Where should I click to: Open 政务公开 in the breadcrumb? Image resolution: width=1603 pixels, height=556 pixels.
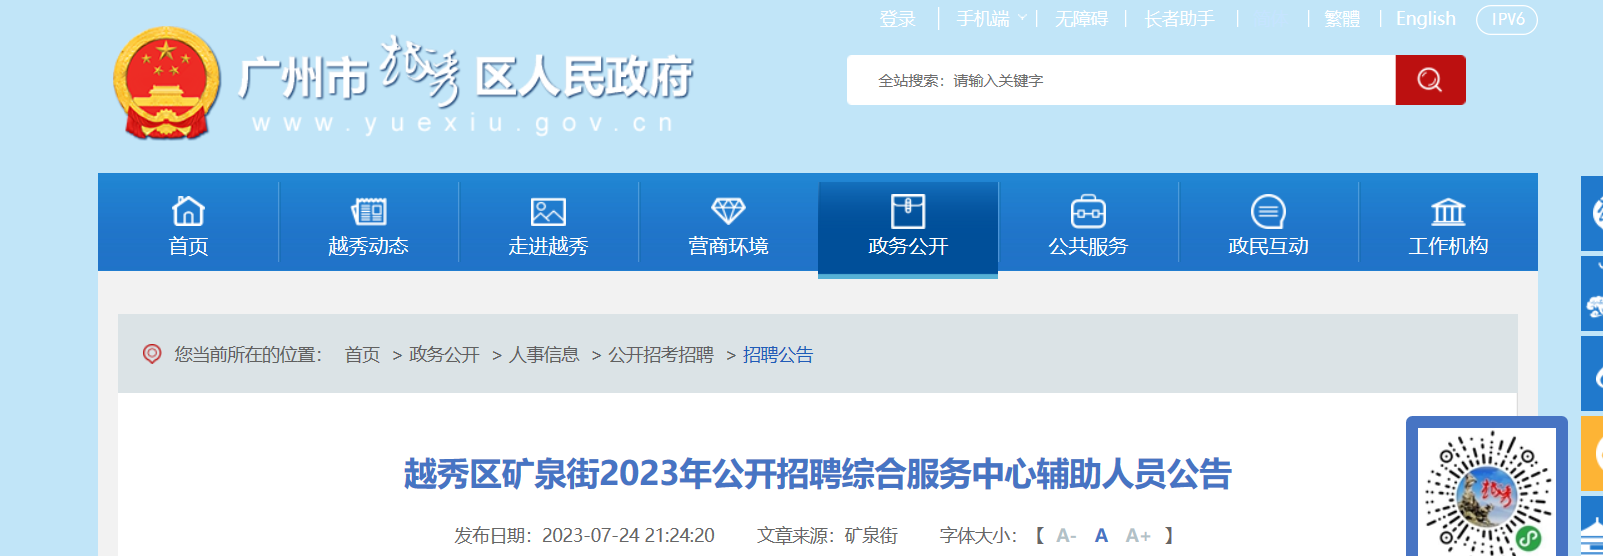click(x=444, y=355)
